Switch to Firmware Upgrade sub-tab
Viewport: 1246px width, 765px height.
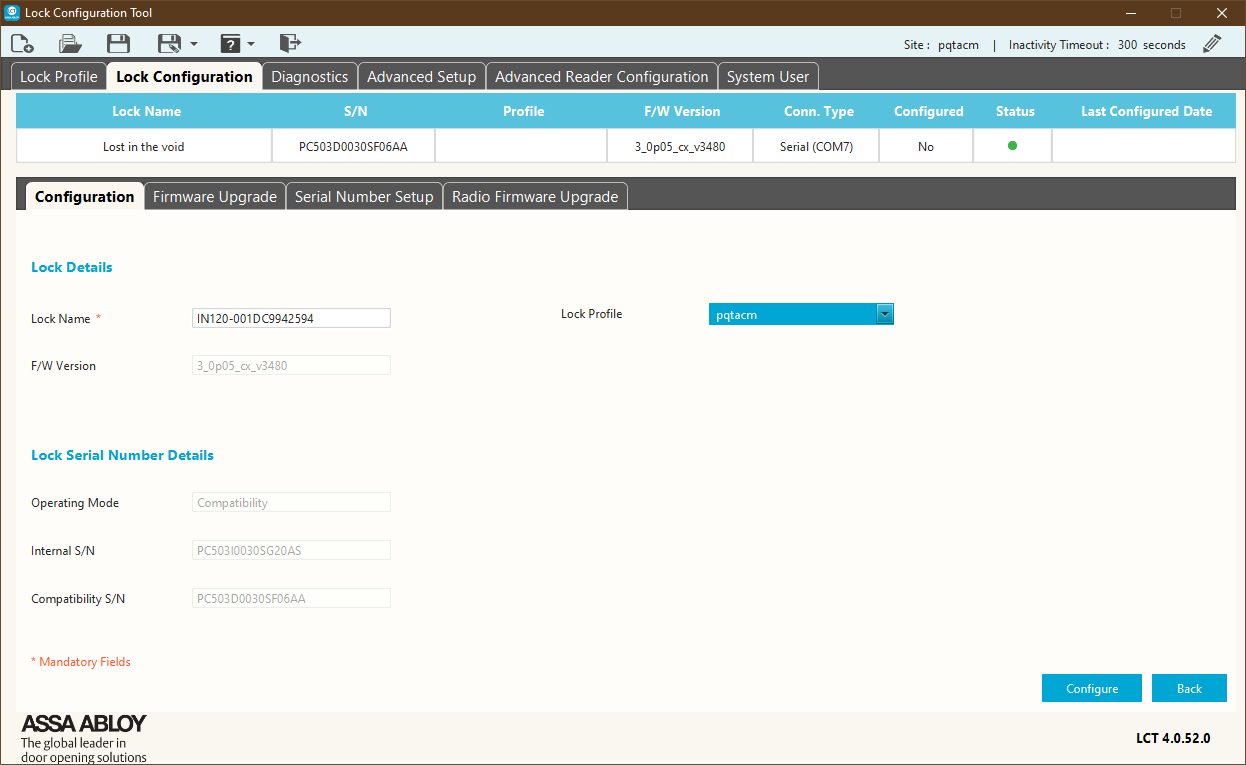point(215,197)
